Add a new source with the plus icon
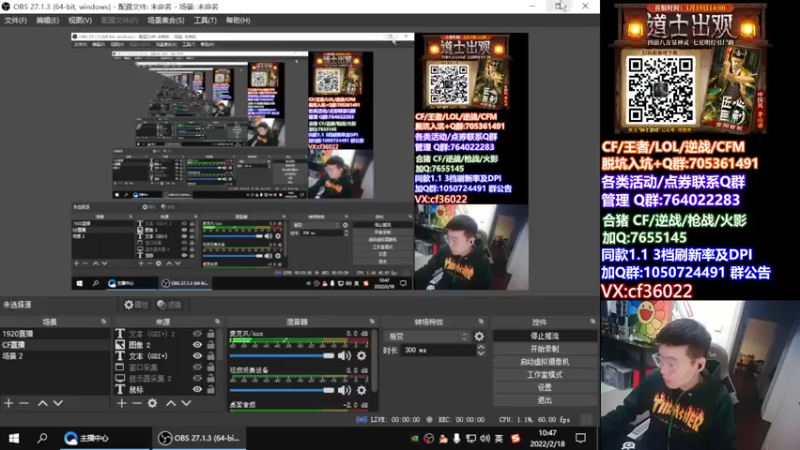The width and height of the screenshot is (800, 450). [121, 404]
